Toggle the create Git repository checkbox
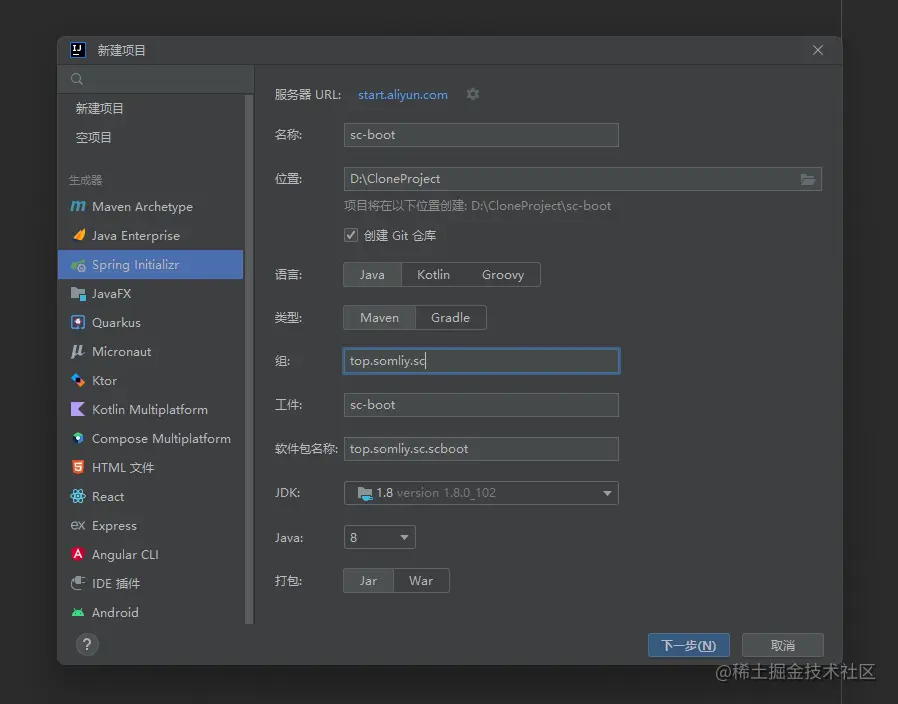 pyautogui.click(x=350, y=235)
